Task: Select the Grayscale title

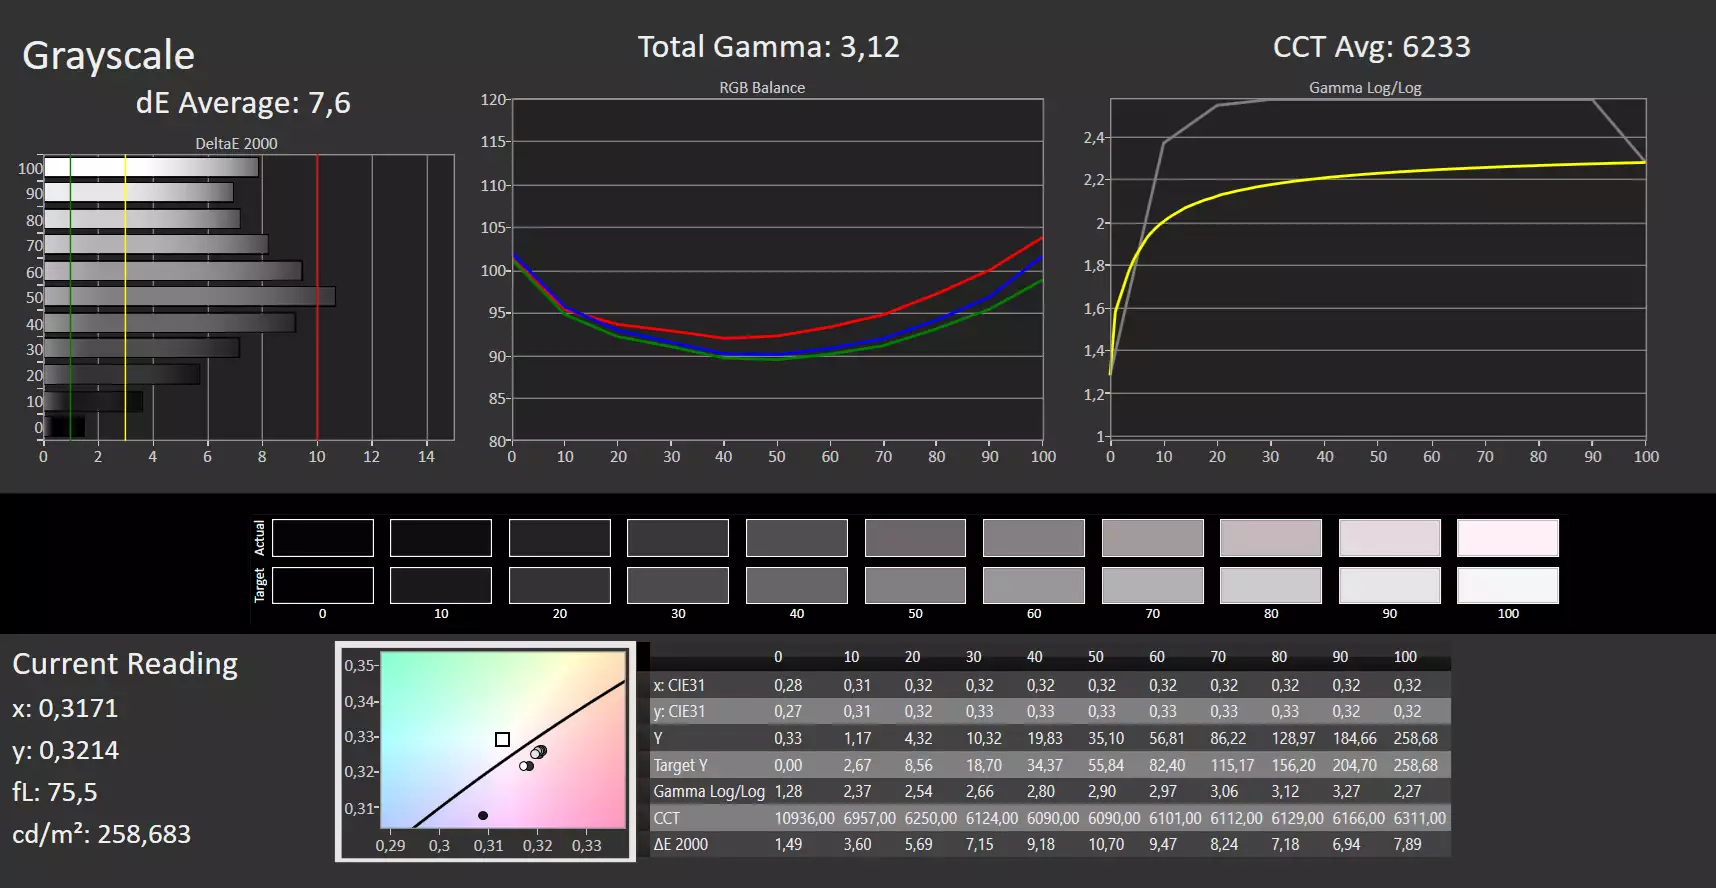Action: (x=109, y=56)
